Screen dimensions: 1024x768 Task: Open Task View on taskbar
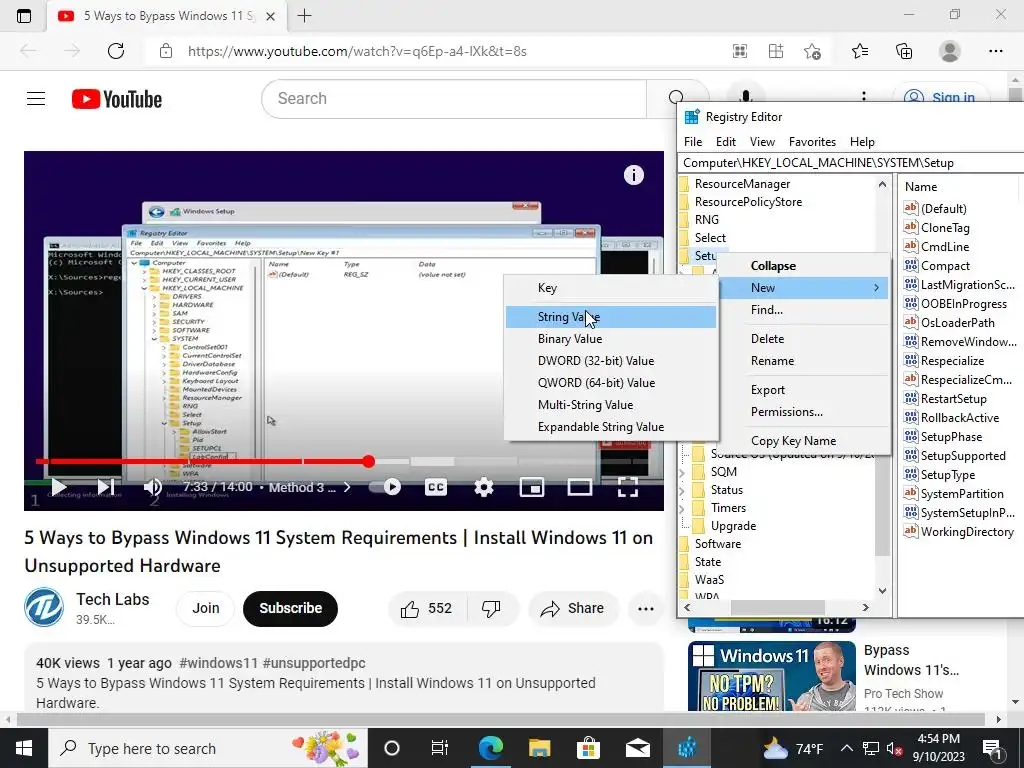tap(440, 748)
